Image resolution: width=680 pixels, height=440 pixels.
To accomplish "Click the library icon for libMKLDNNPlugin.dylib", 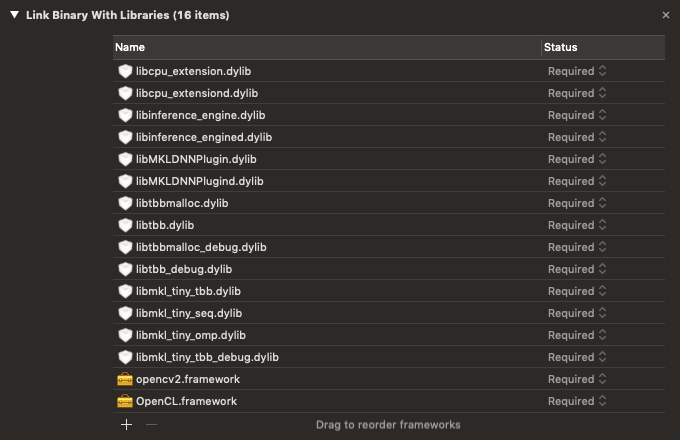I will point(125,159).
